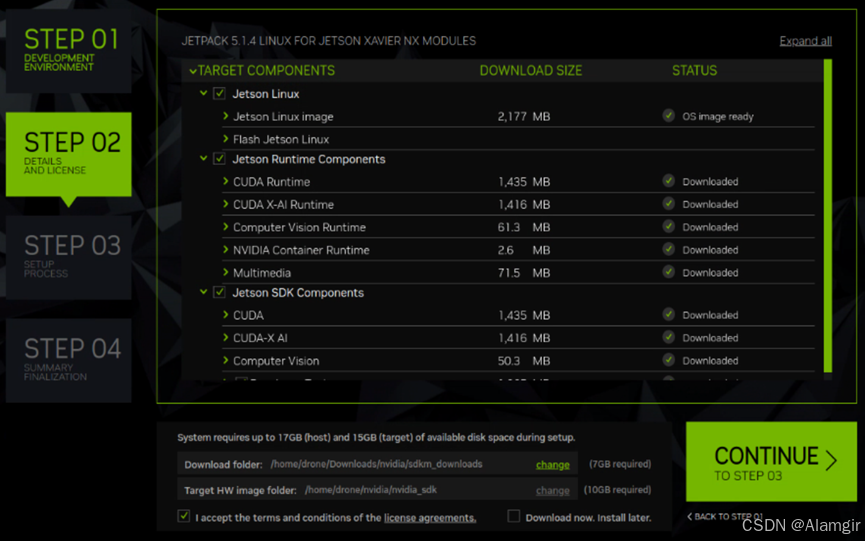Click the 50.3 MB size value
Viewport: 865px width, 541px height.
(x=524, y=361)
